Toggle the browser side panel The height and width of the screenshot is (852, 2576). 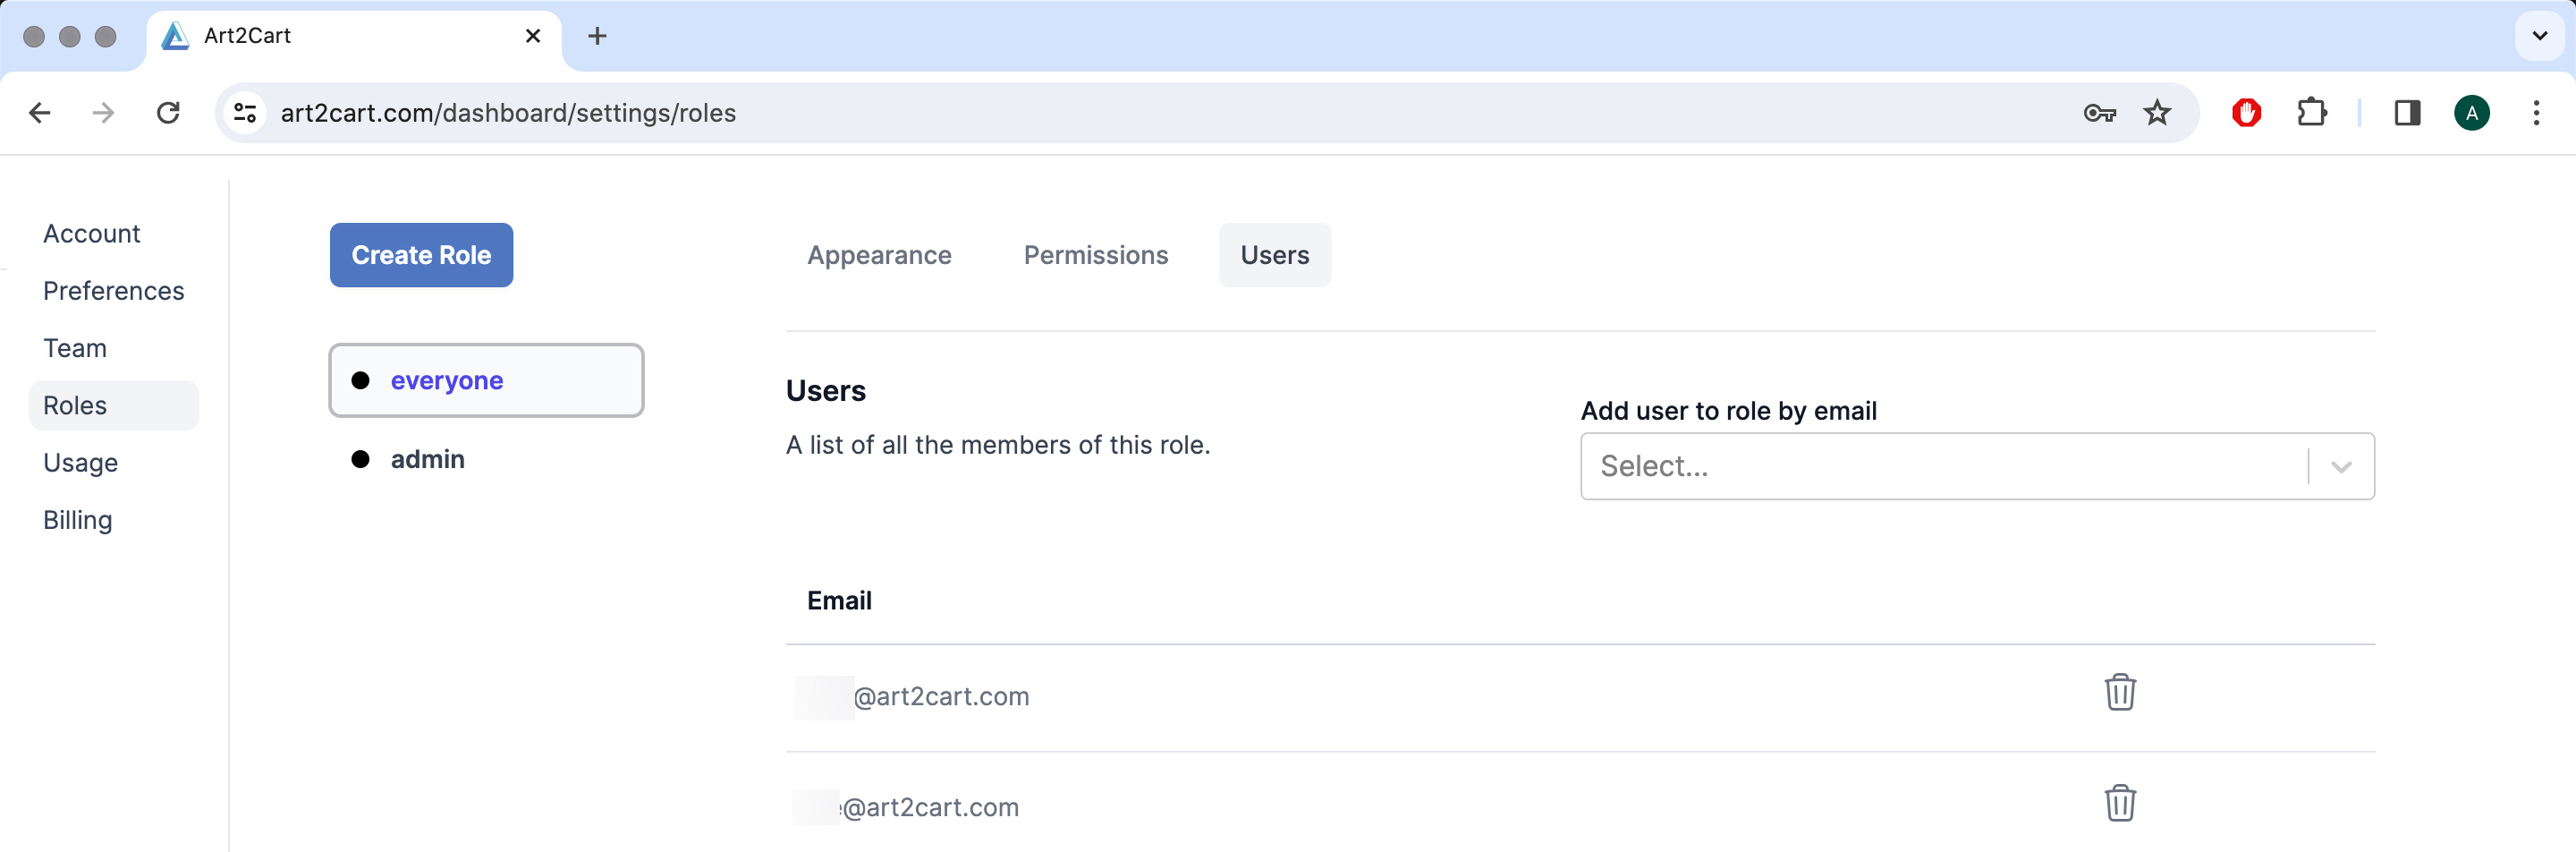2407,113
